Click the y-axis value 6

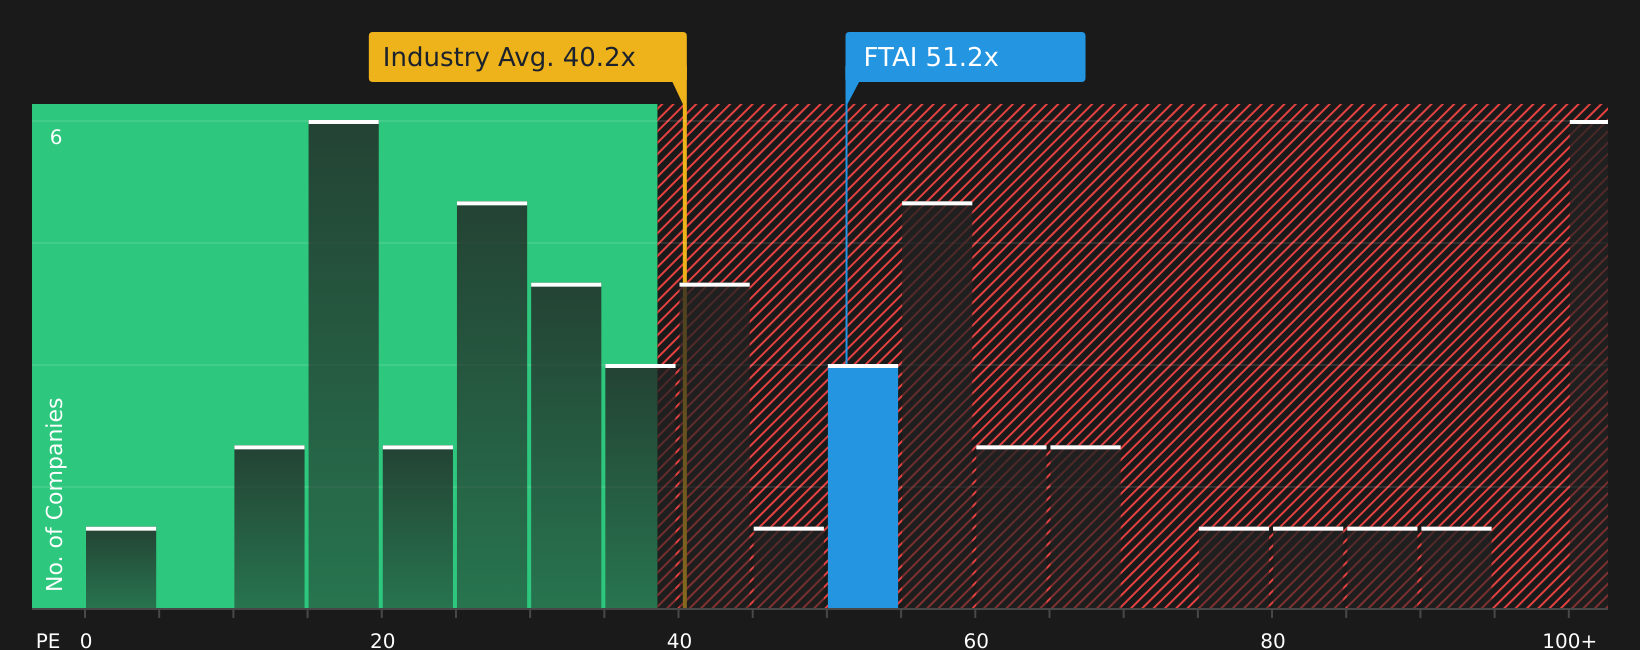click(x=56, y=138)
